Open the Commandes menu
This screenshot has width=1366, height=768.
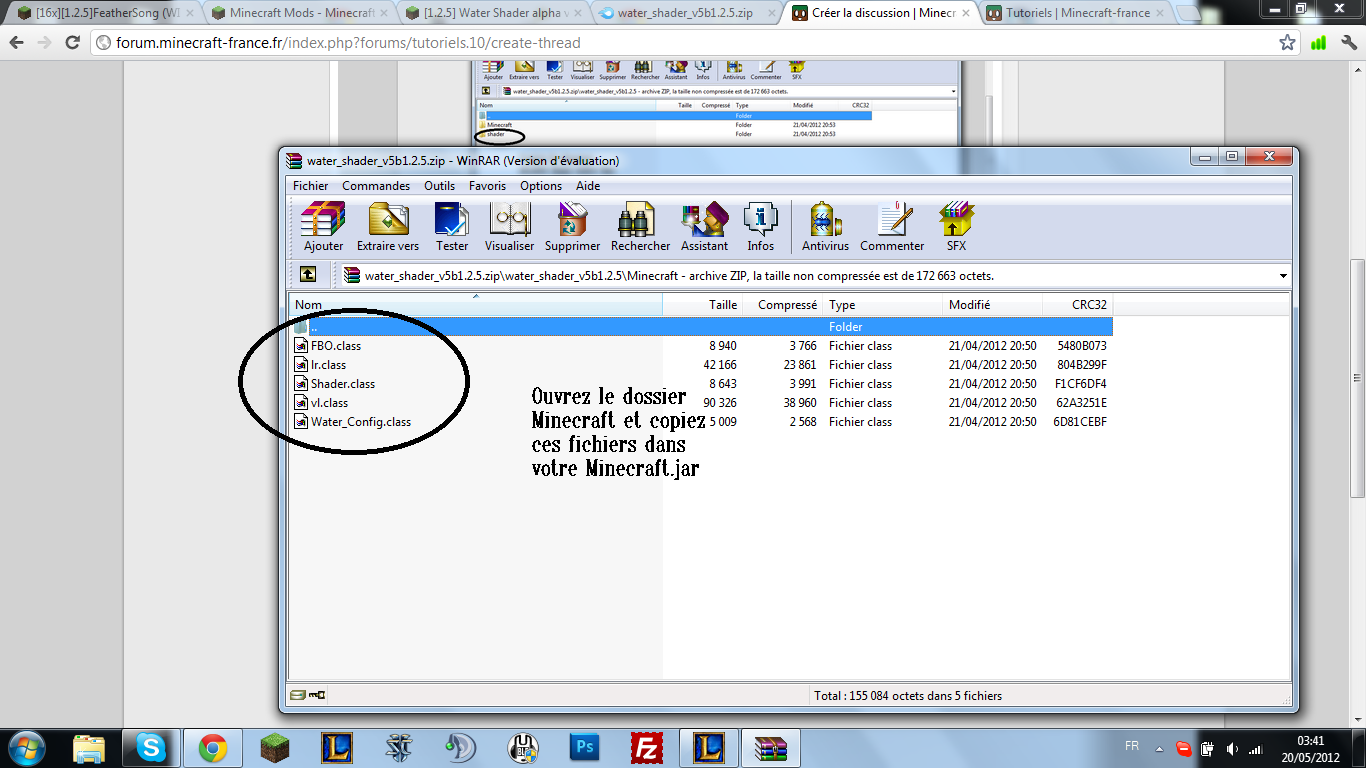(376, 186)
